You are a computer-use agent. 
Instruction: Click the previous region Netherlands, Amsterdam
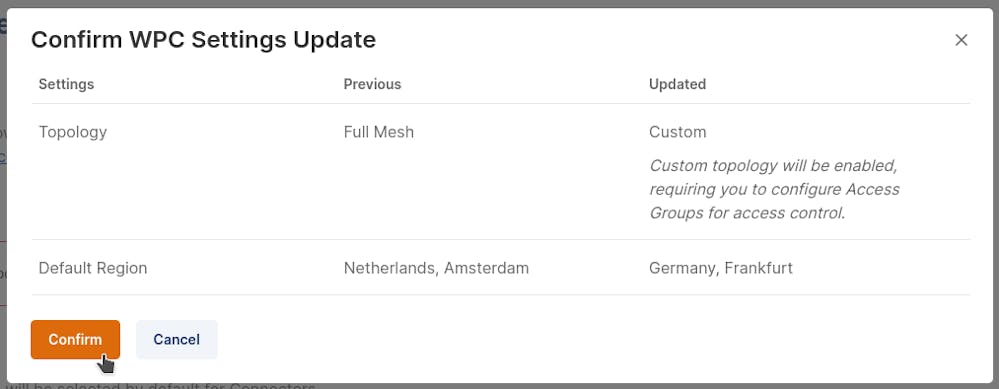point(436,268)
